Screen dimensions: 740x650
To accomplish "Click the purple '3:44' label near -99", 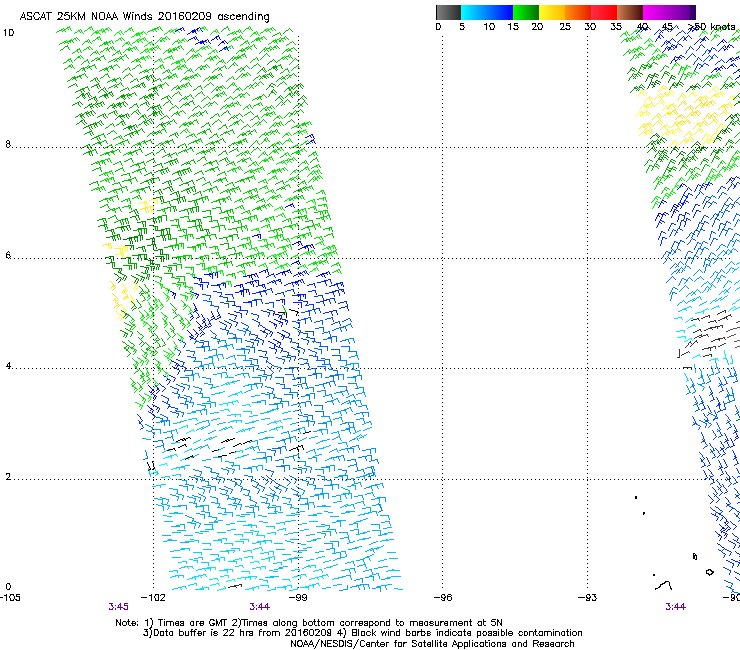I will (260, 607).
